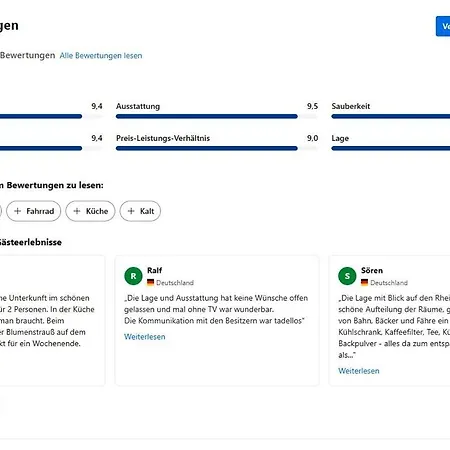Image resolution: width=450 pixels, height=450 pixels.
Task: Click the Lage rating bar
Action: coord(391,148)
